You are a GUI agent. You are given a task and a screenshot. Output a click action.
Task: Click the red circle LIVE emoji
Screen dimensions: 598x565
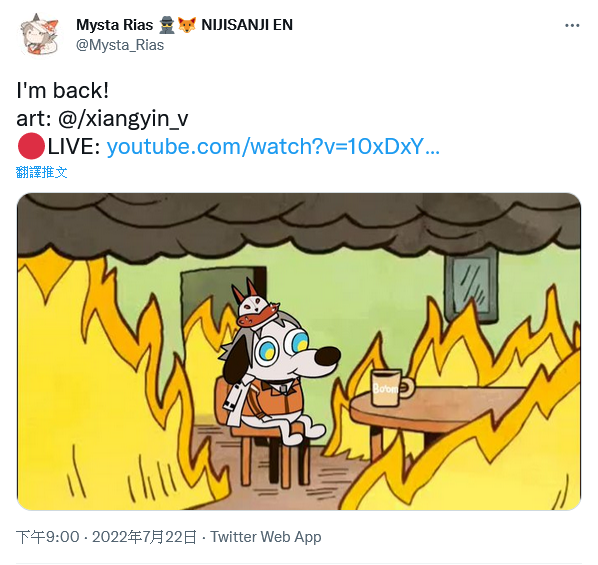31,146
